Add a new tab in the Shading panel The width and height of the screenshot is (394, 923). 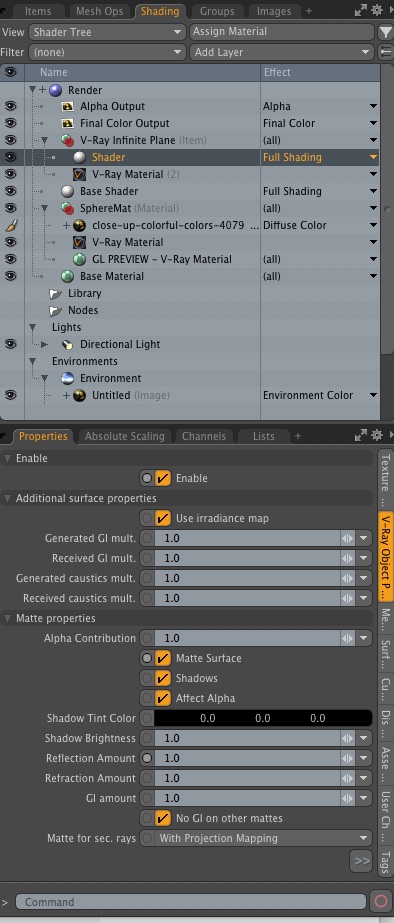point(309,11)
